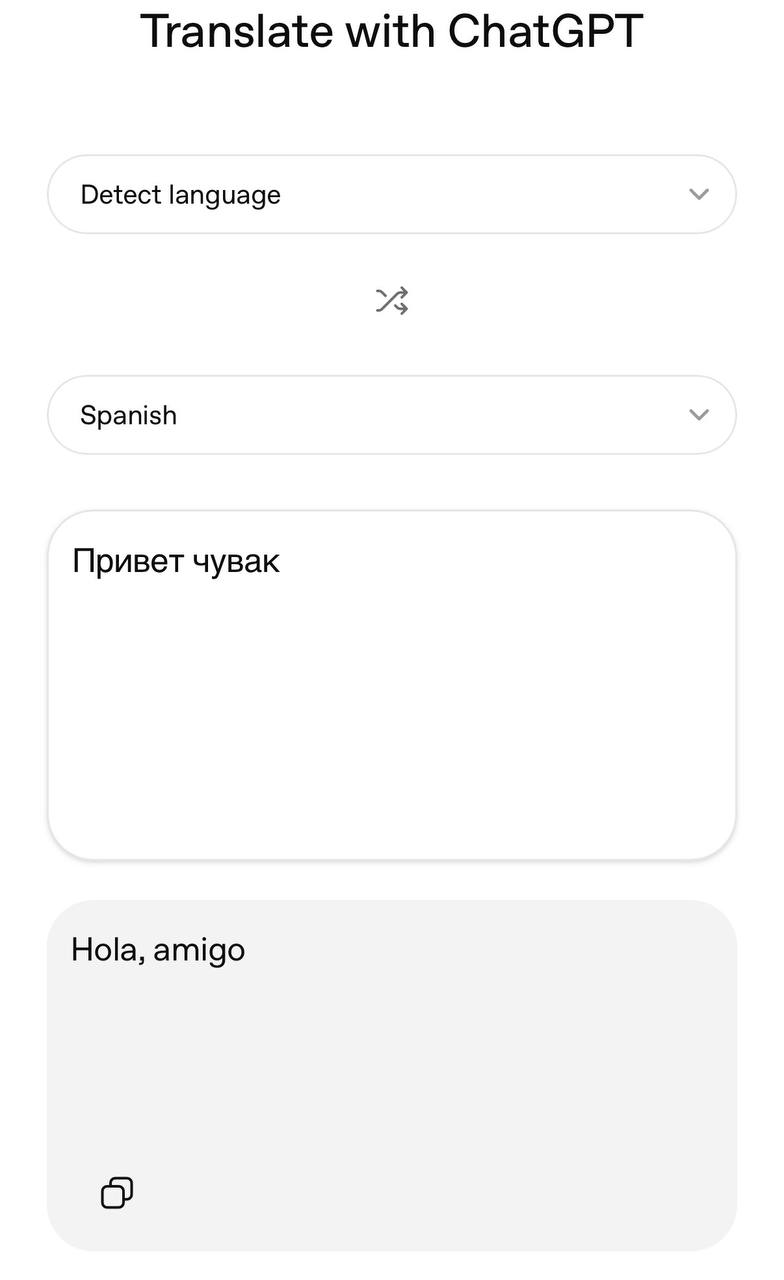Expand the chevron arrow next to Spanish

(699, 415)
